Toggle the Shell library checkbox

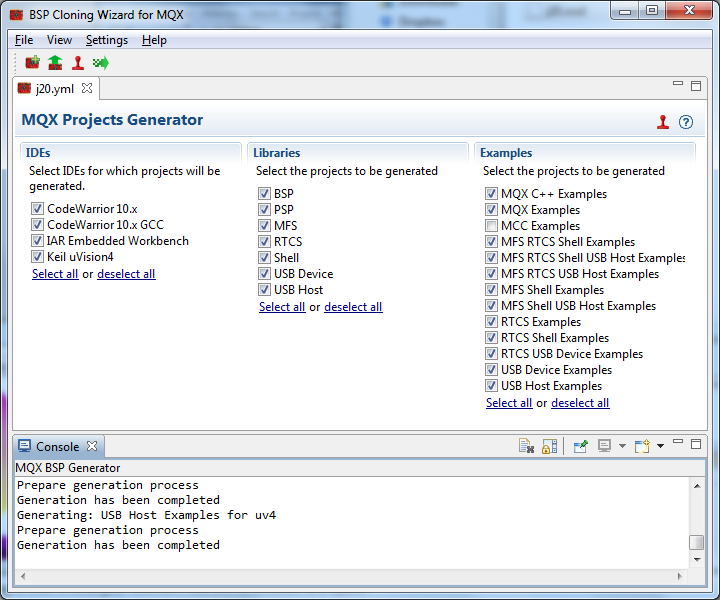[264, 258]
